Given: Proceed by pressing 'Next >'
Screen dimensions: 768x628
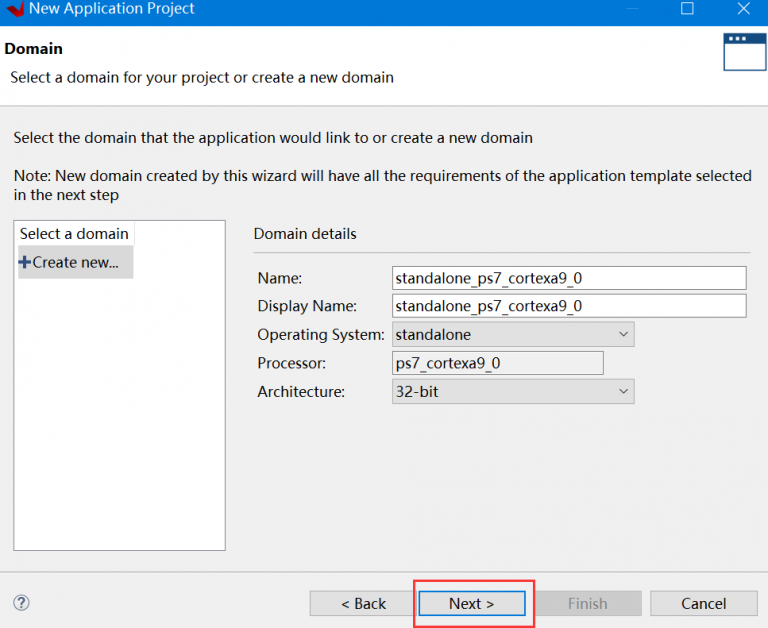Looking at the screenshot, I should [472, 603].
